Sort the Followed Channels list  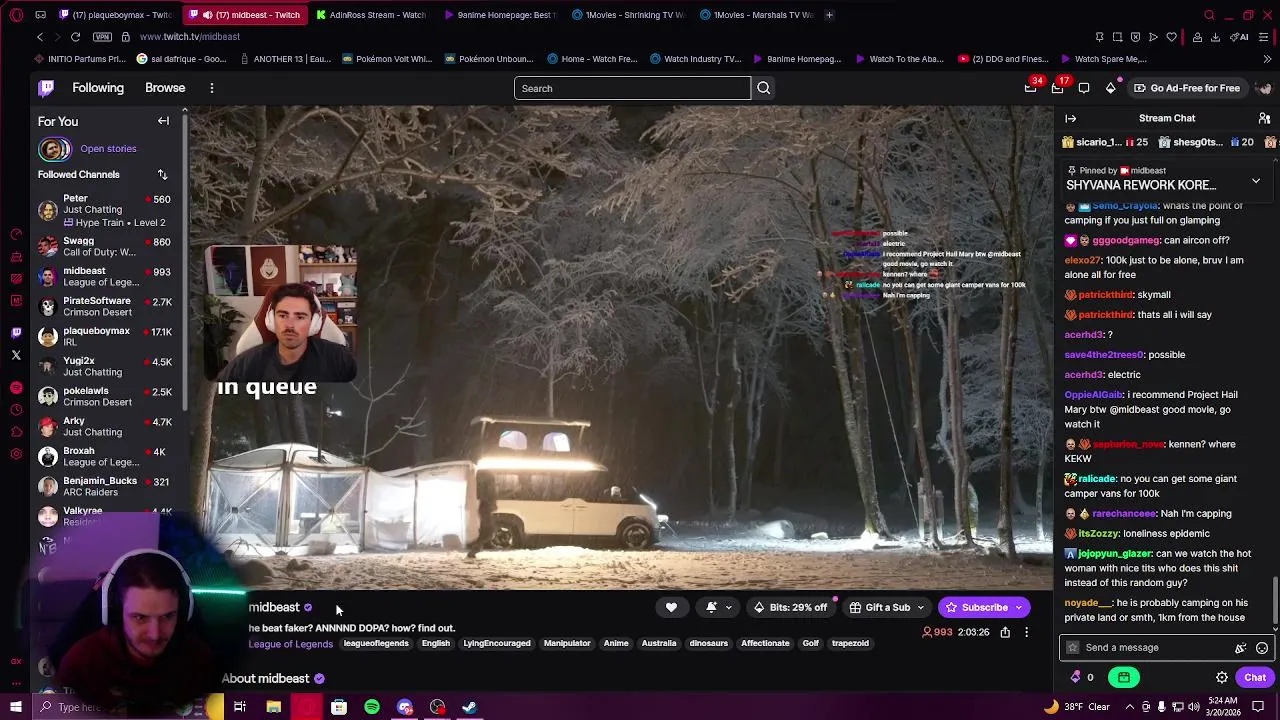click(x=162, y=175)
